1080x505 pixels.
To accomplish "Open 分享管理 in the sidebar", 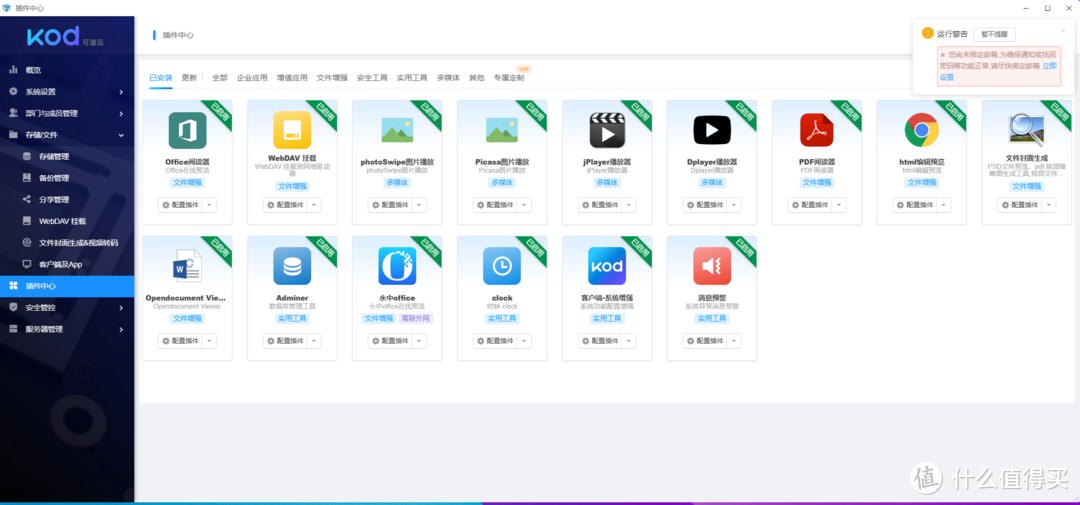I will [x=68, y=200].
